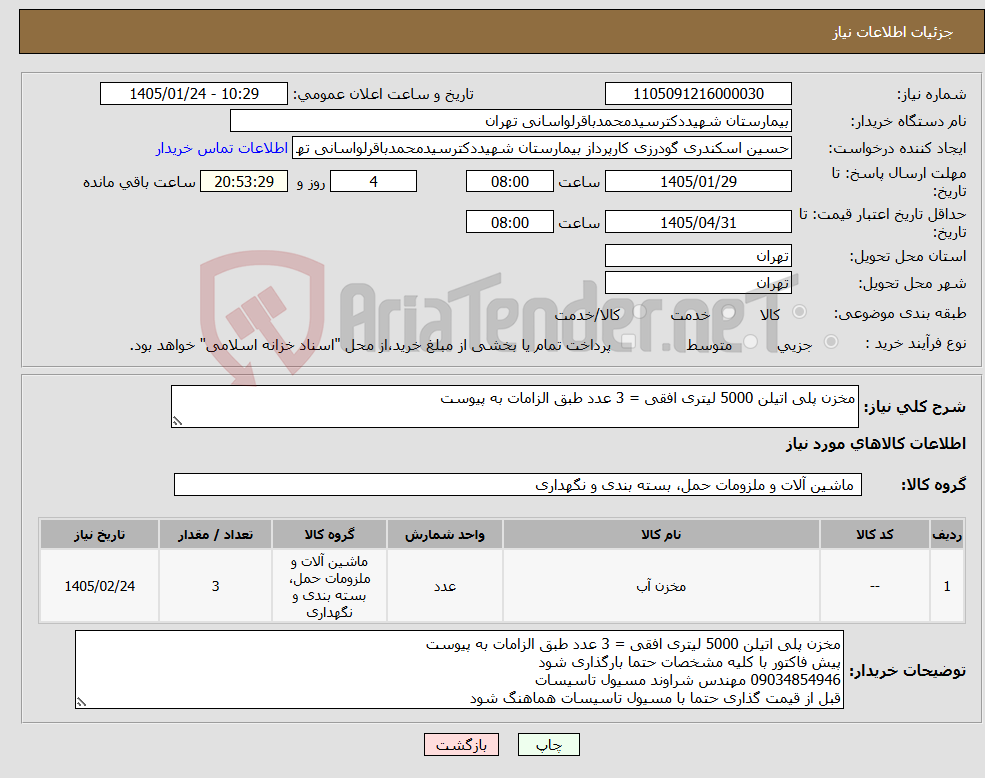Click the تاریخ نیاز column header
Screen dimensions: 985x778
pyautogui.click(x=99, y=534)
